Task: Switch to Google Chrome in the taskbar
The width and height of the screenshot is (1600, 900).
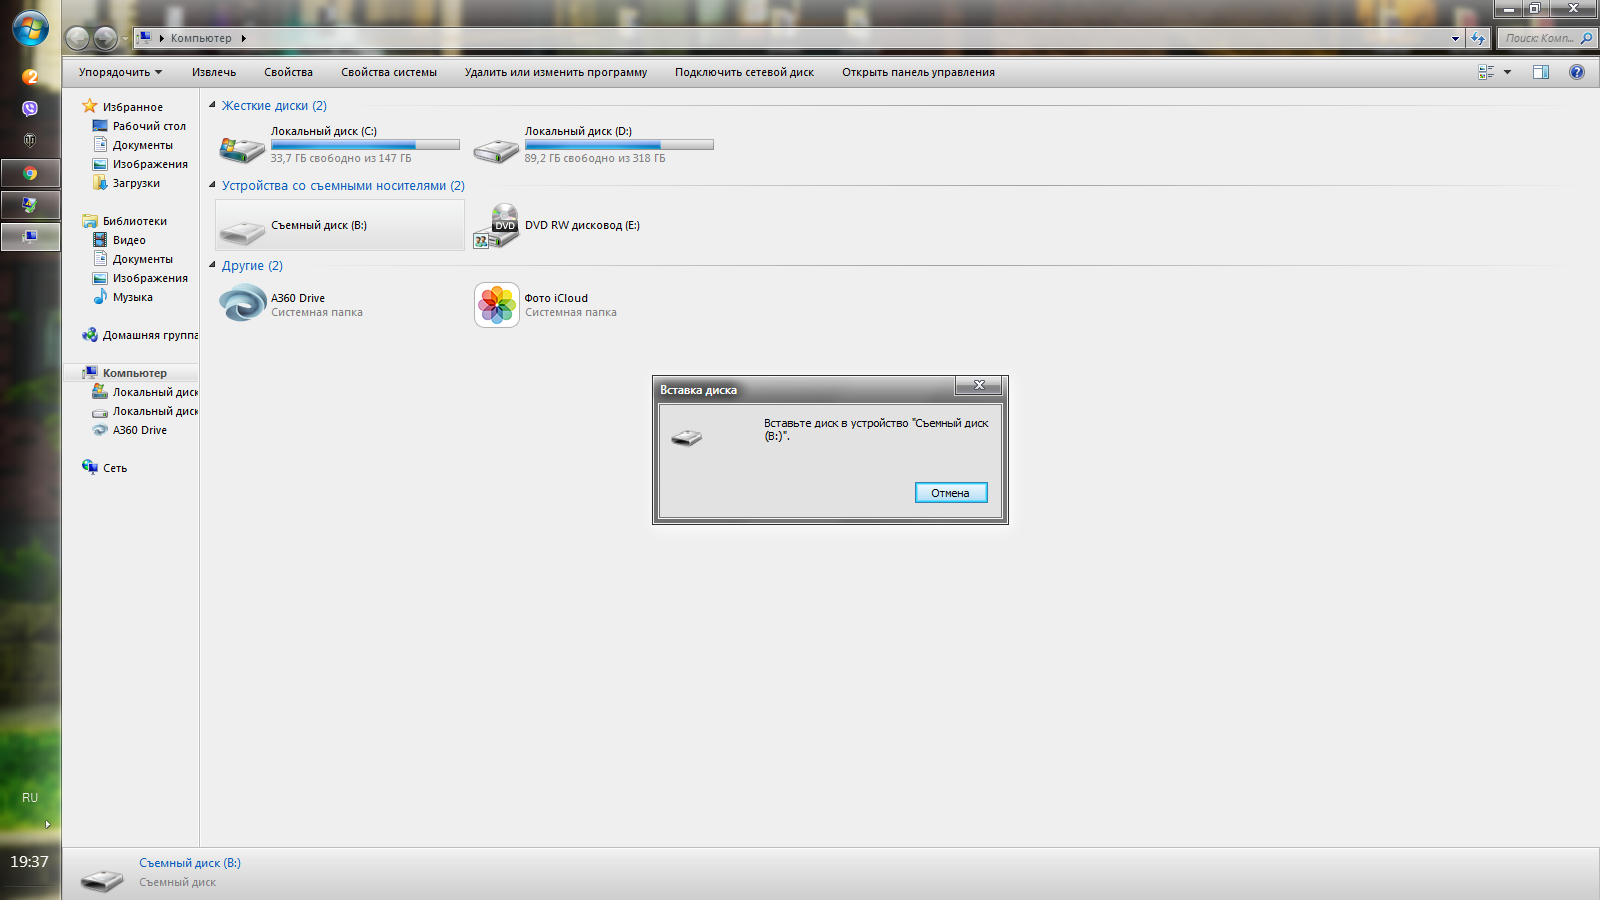Action: click(30, 173)
